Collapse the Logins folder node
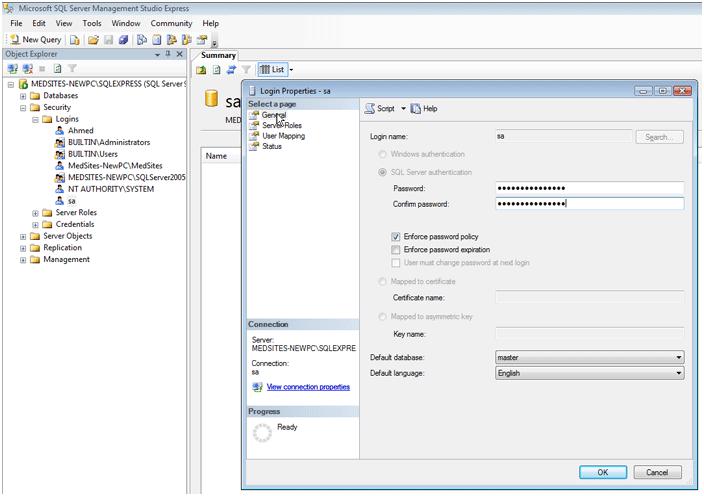The height and width of the screenshot is (496, 704). pyautogui.click(x=35, y=120)
